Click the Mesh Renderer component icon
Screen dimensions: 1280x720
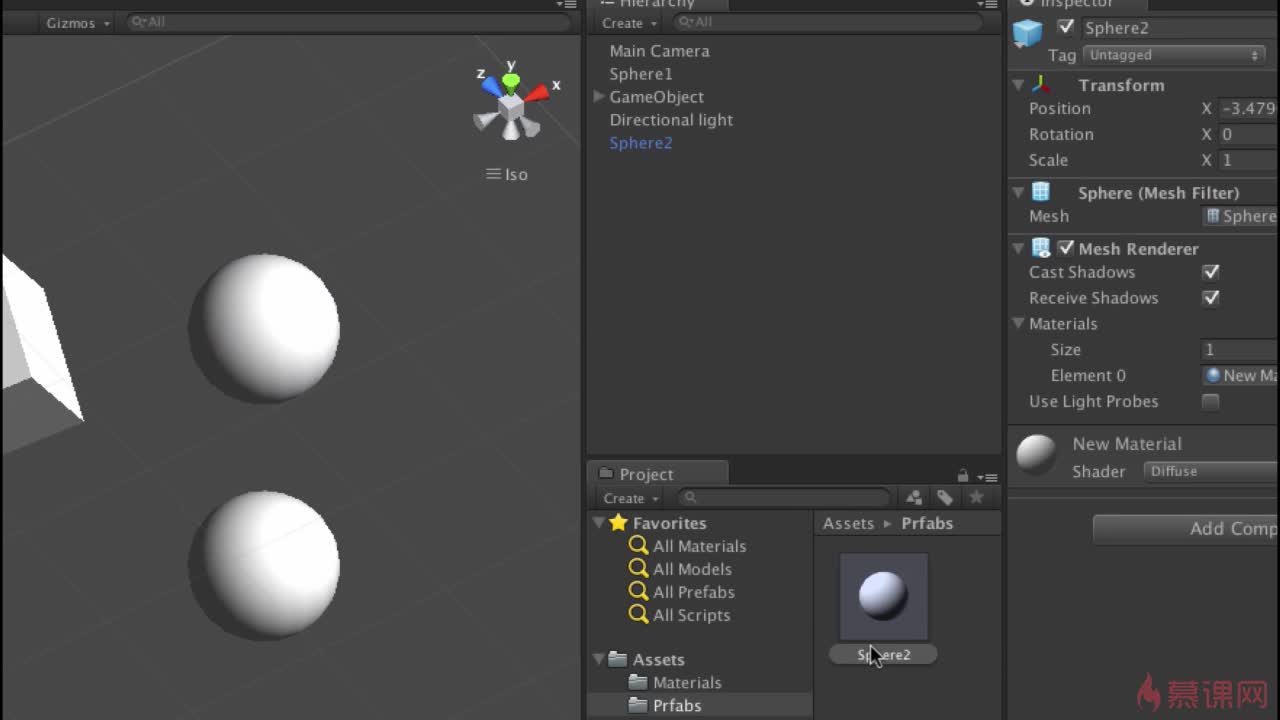(x=1041, y=248)
